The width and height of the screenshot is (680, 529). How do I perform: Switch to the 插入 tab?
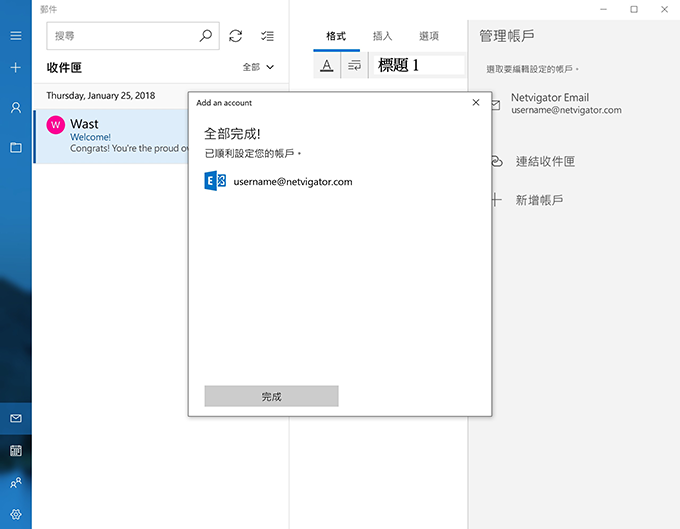(382, 36)
